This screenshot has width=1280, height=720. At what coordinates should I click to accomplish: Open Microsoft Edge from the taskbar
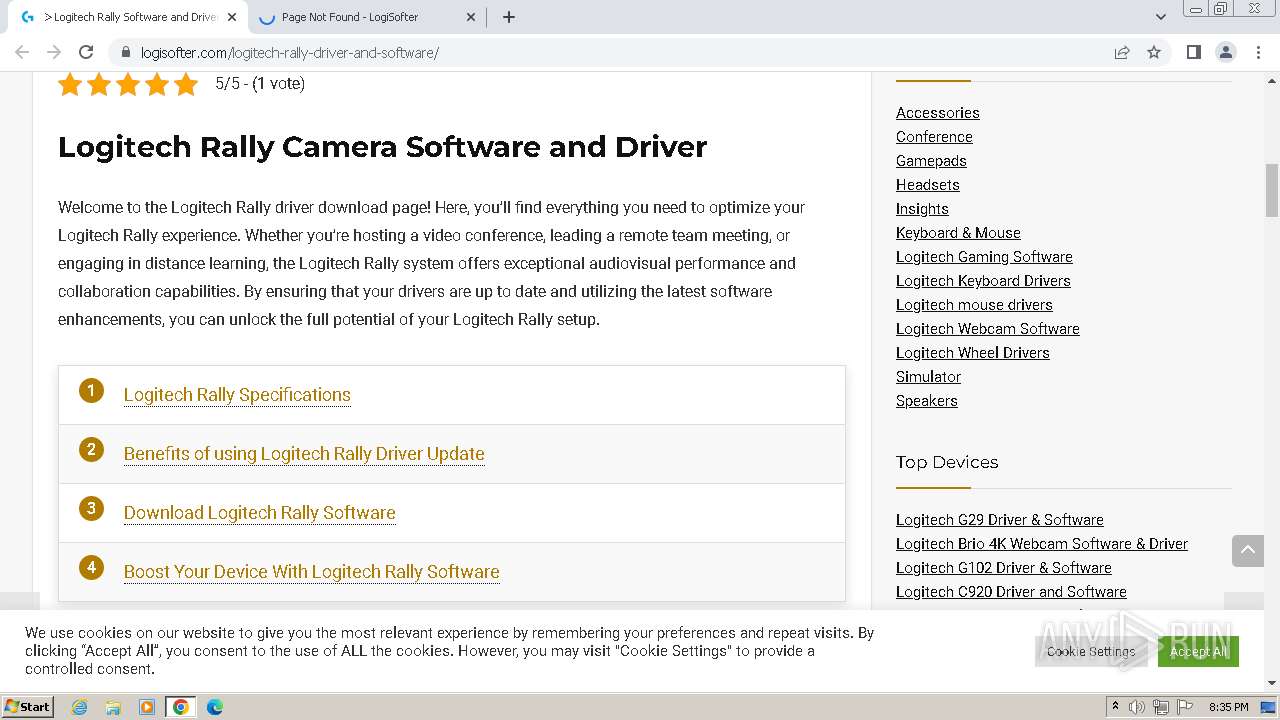click(215, 707)
